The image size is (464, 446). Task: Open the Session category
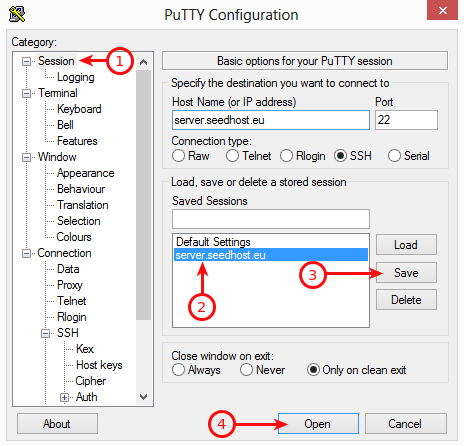(x=56, y=61)
